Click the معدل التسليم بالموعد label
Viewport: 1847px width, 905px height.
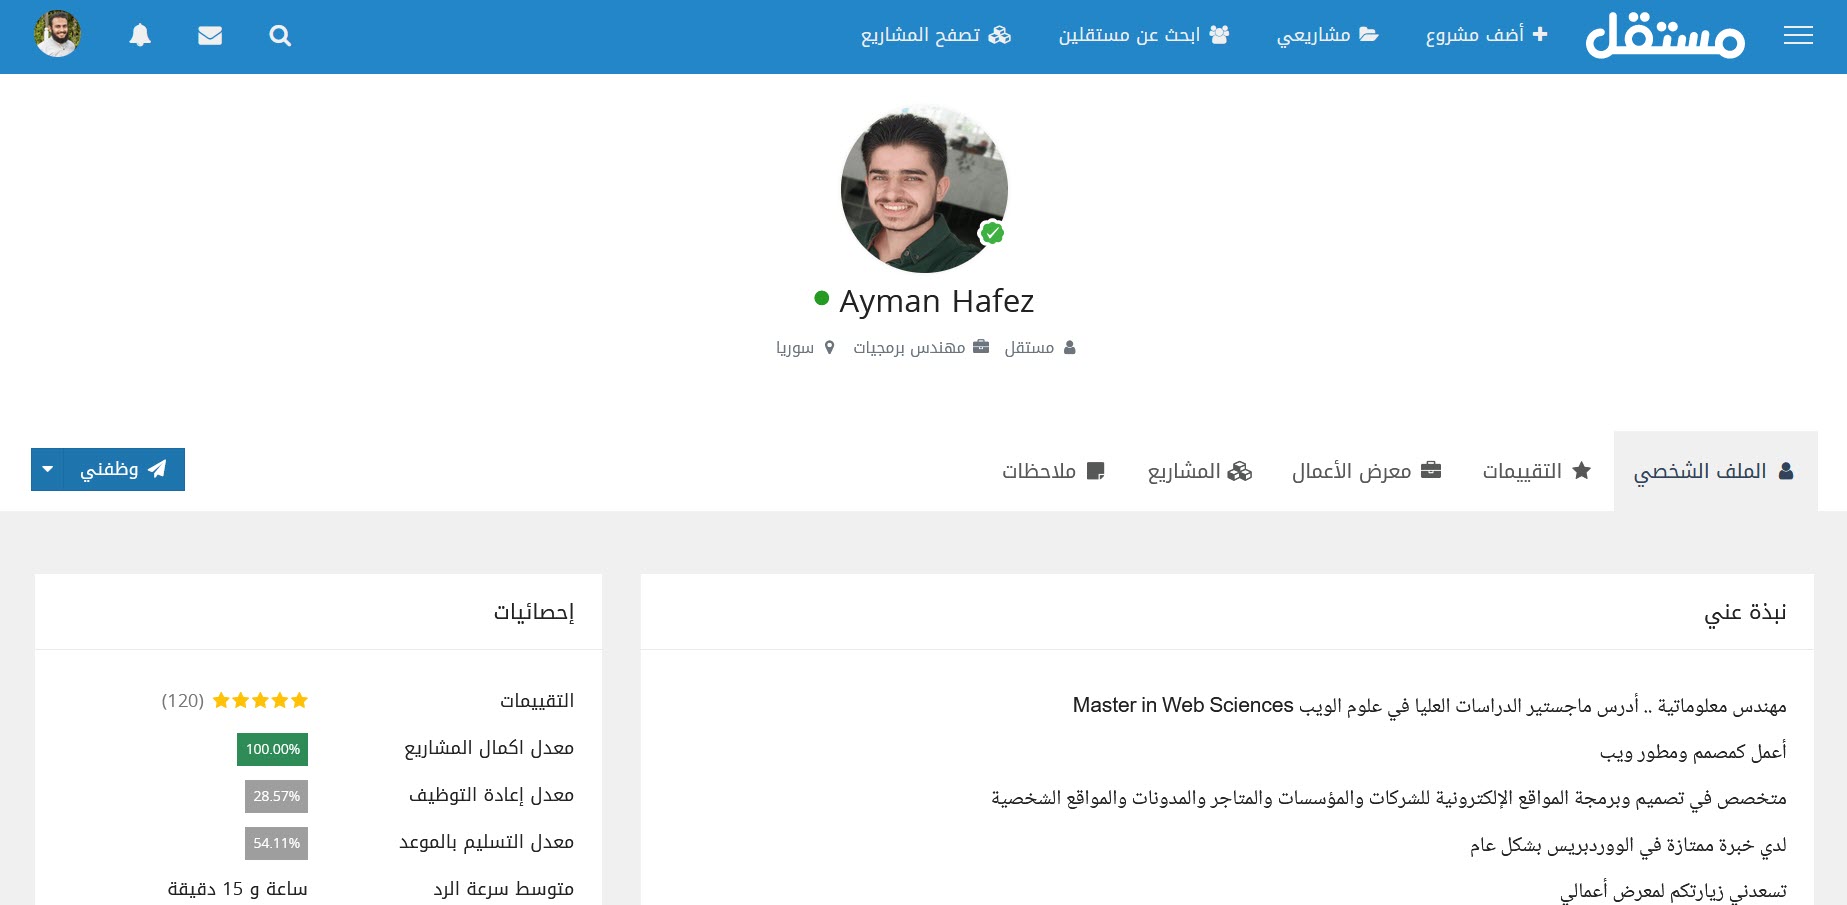[487, 842]
